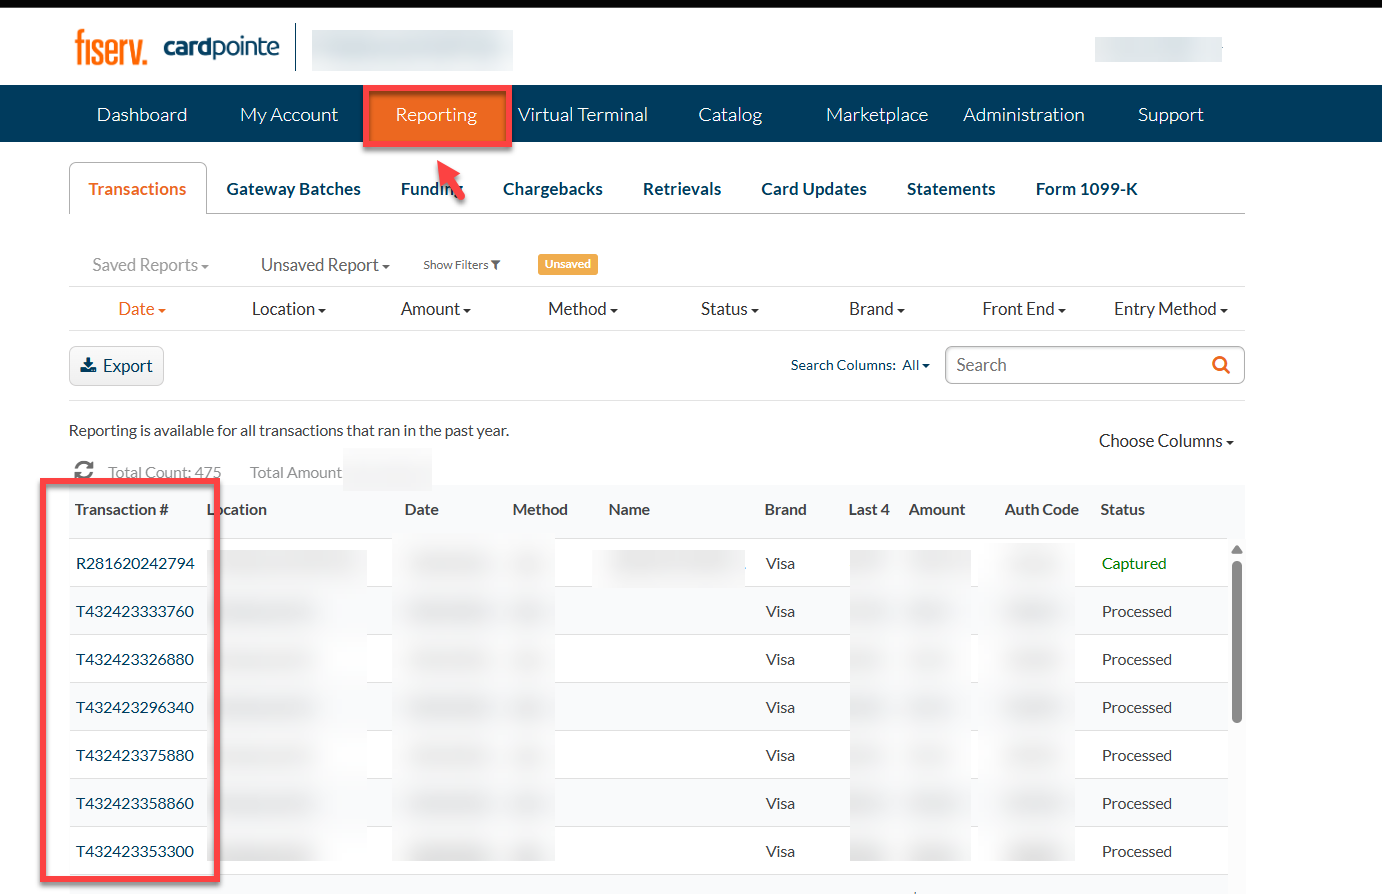Click the transactions table vertical scrollbar
Viewport: 1382px width, 894px height.
(x=1236, y=640)
